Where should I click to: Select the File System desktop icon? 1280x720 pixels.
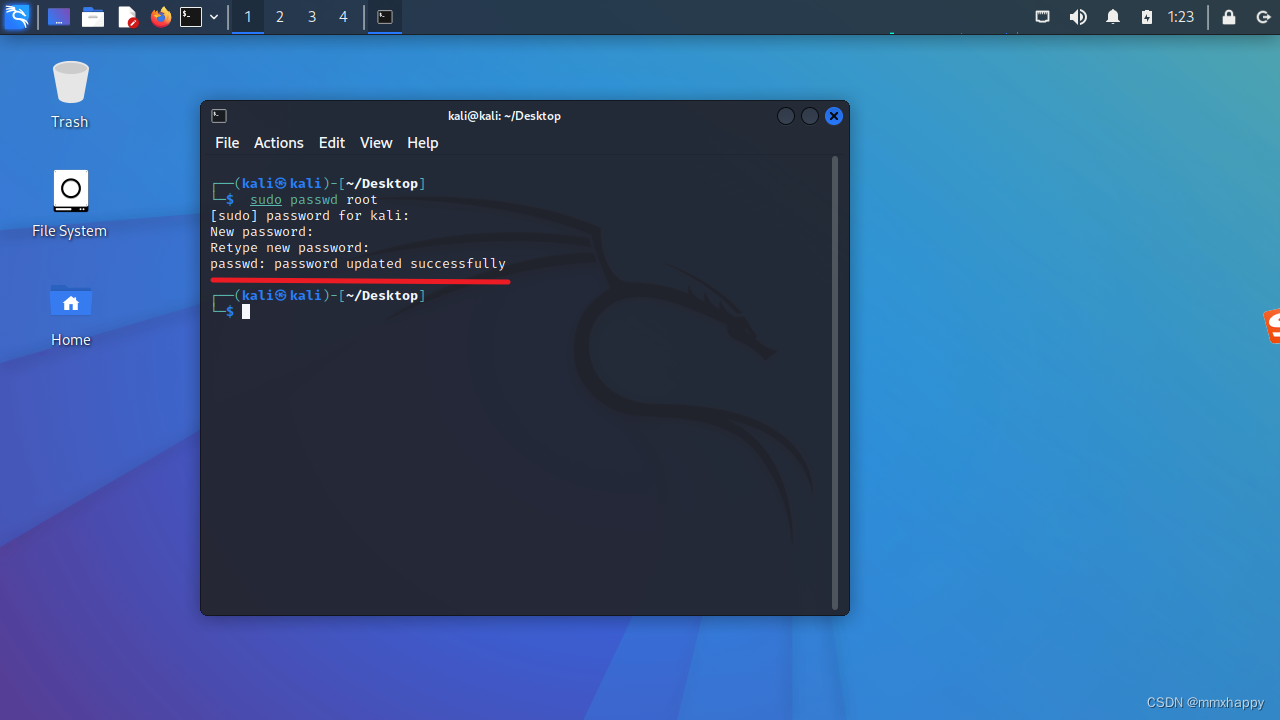[x=70, y=204]
